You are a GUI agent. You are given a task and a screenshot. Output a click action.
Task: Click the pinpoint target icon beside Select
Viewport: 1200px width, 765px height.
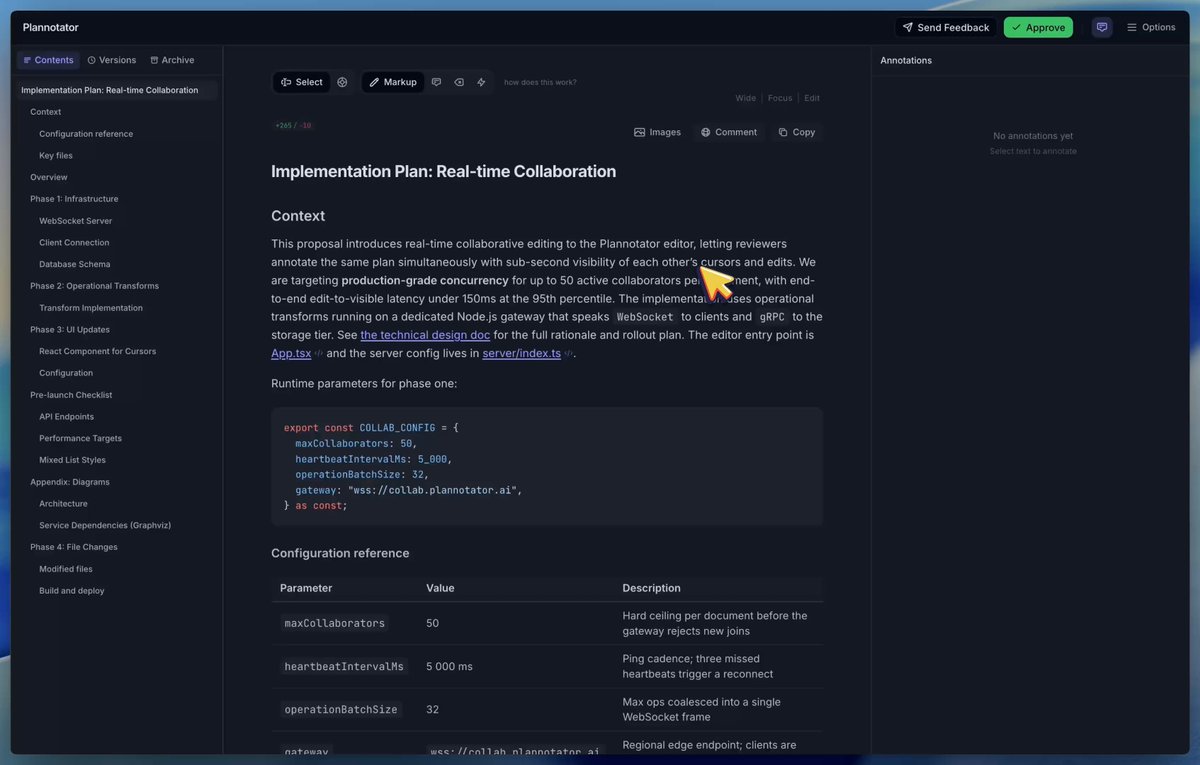pyautogui.click(x=342, y=82)
